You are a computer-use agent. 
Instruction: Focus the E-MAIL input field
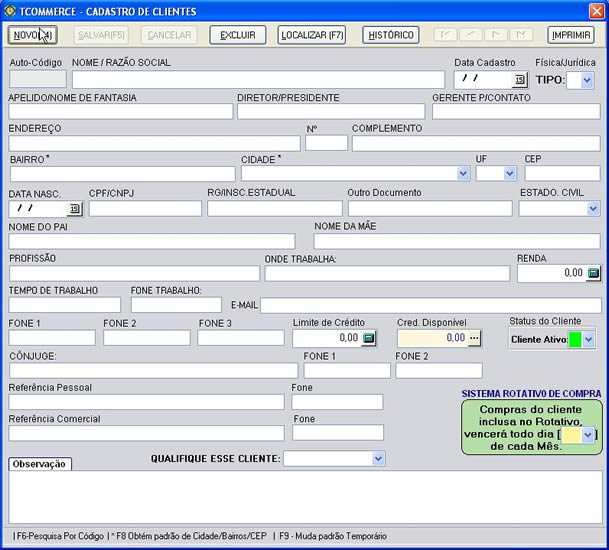click(431, 305)
